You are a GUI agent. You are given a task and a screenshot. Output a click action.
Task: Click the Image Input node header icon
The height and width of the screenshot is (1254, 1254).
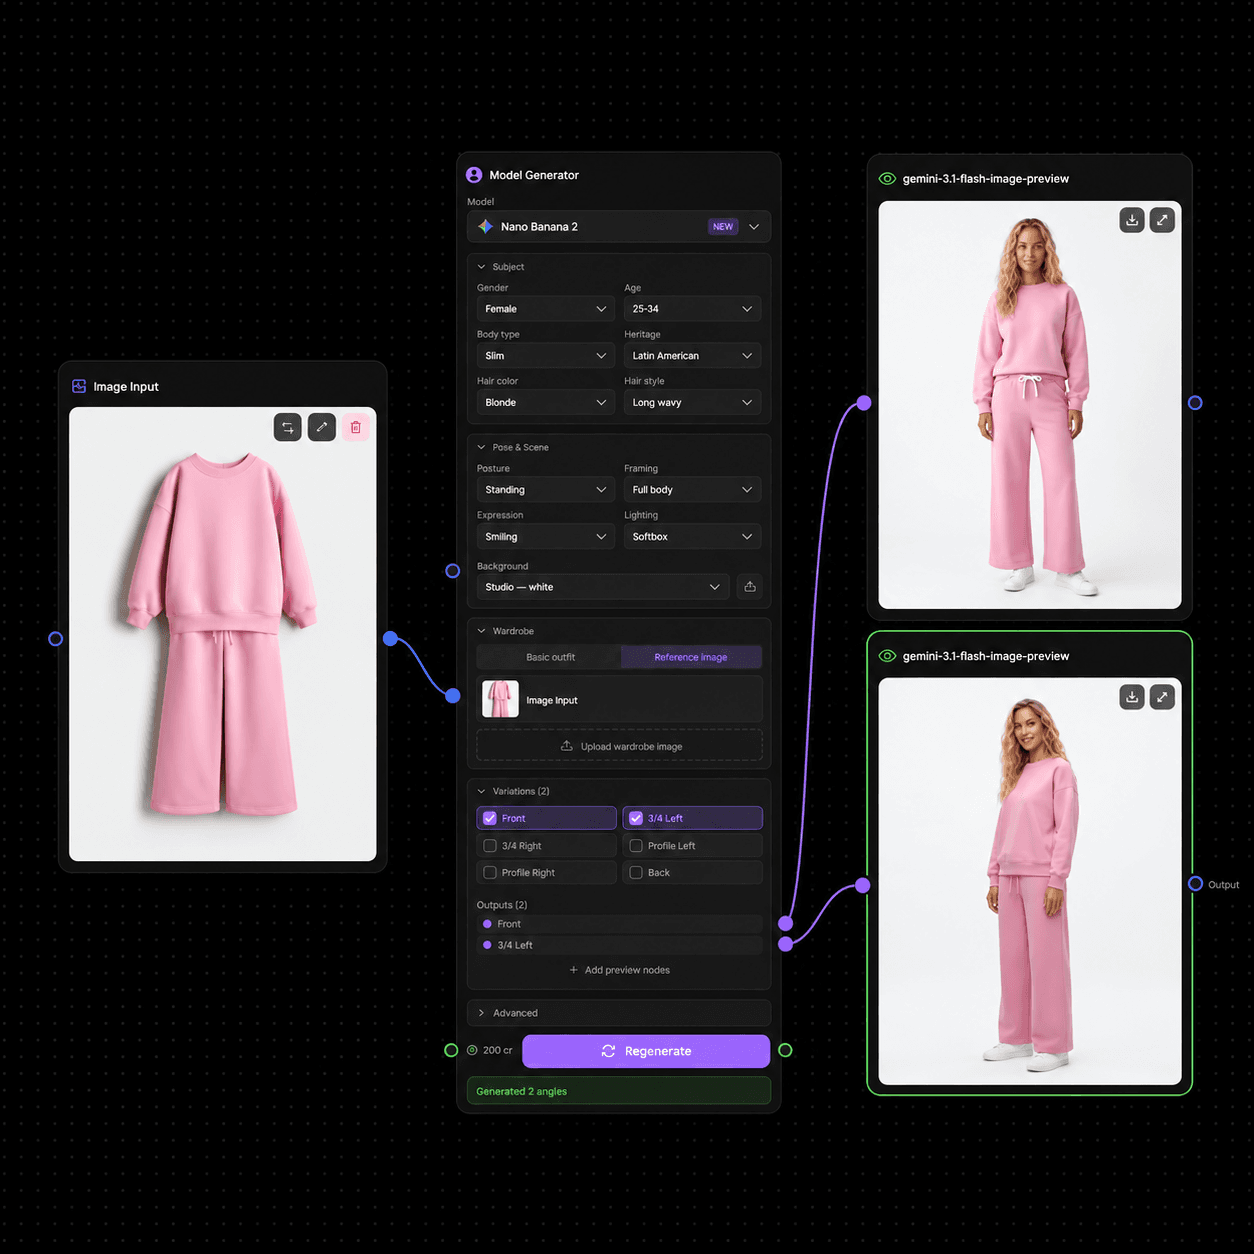pos(79,386)
